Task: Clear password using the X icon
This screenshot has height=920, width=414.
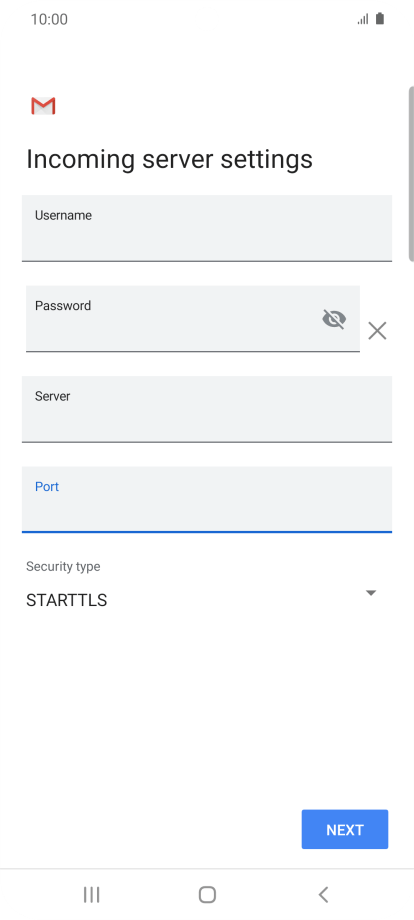Action: pyautogui.click(x=377, y=331)
